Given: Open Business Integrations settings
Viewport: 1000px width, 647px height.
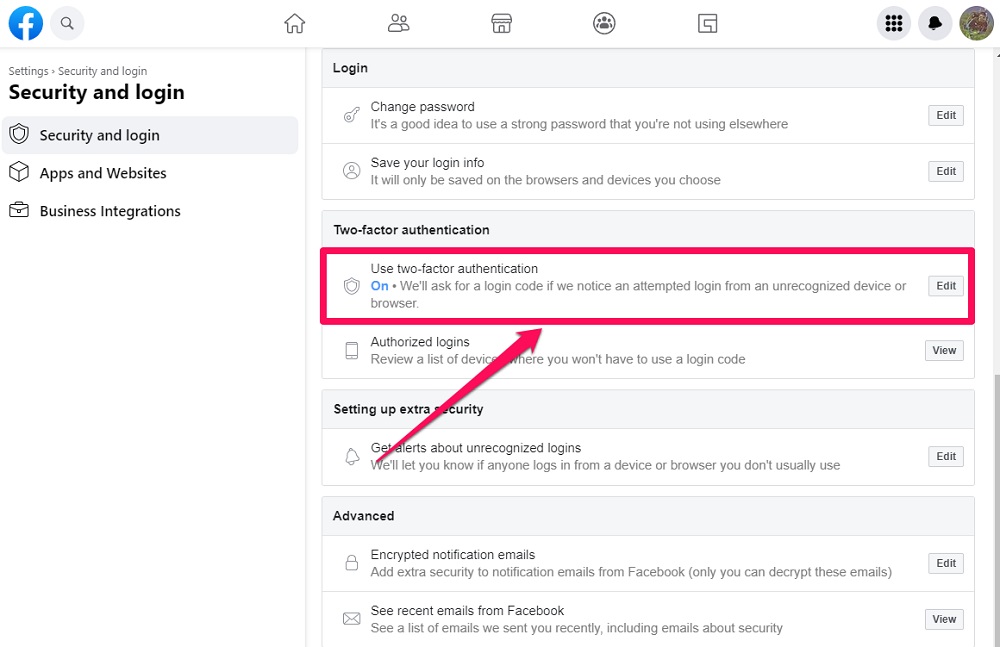Looking at the screenshot, I should tap(110, 211).
